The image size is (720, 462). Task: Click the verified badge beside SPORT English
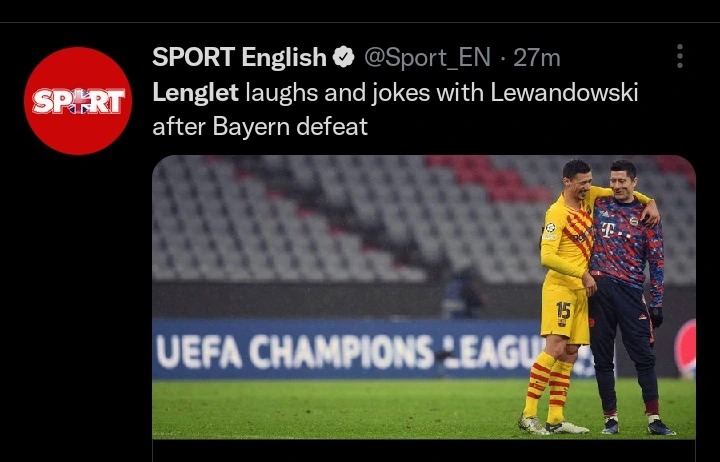click(343, 57)
